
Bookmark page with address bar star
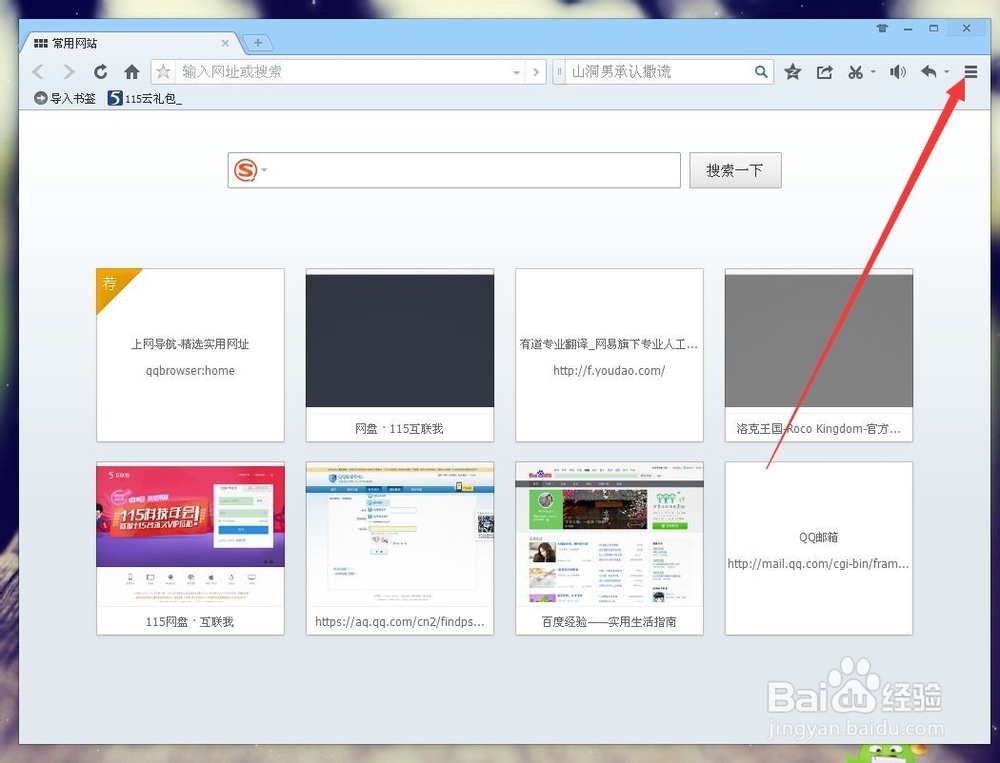click(163, 71)
